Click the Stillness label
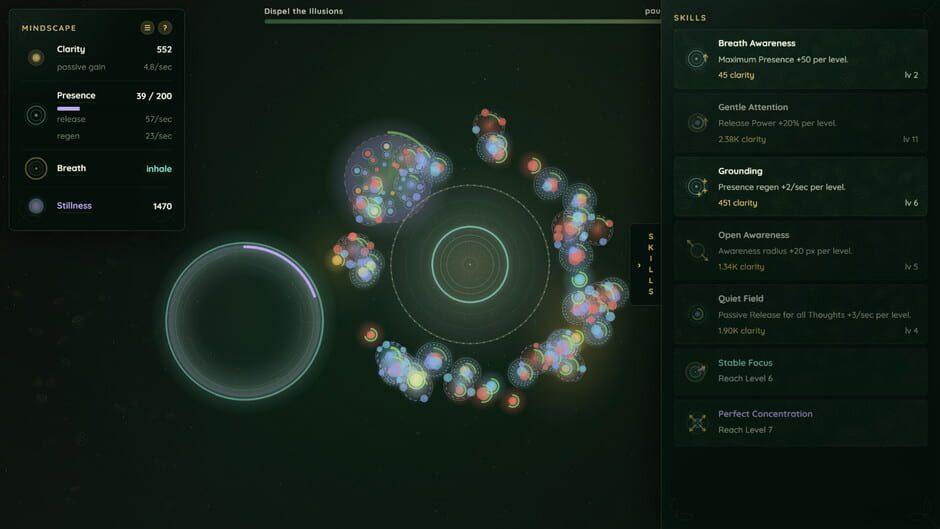 (74, 206)
